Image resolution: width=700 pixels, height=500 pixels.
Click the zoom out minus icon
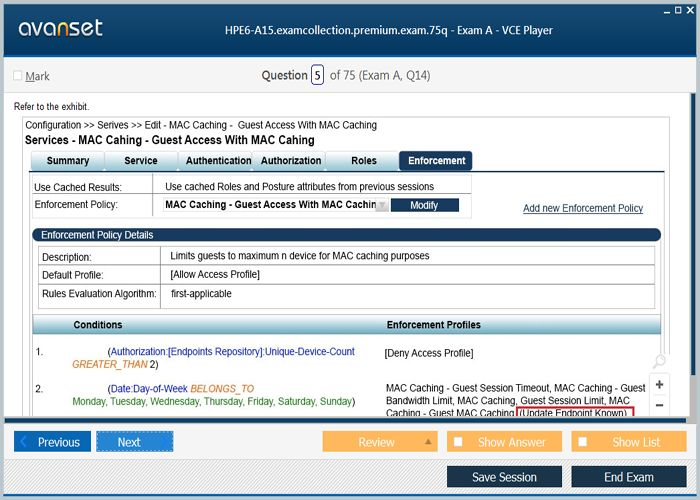[x=659, y=405]
